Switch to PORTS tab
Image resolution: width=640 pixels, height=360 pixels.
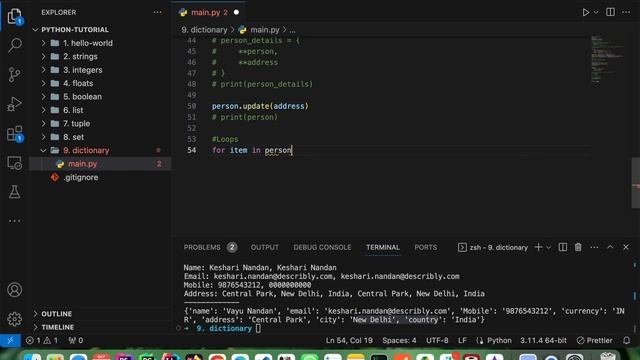click(x=425, y=247)
